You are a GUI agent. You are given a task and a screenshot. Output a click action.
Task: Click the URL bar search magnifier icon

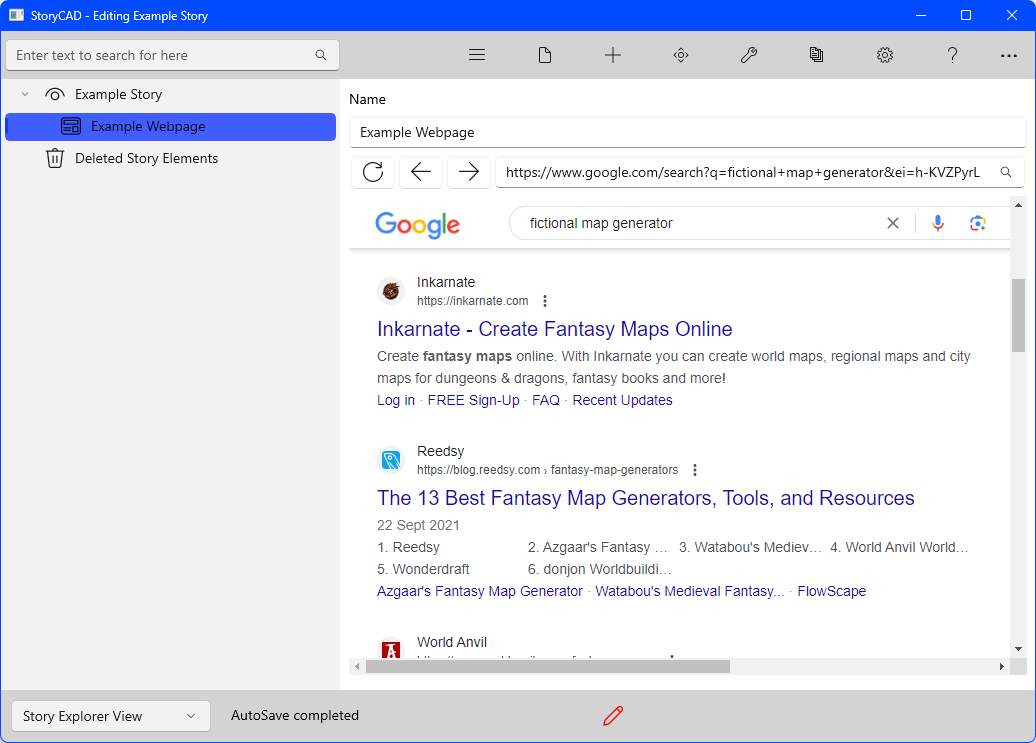pyautogui.click(x=1006, y=172)
